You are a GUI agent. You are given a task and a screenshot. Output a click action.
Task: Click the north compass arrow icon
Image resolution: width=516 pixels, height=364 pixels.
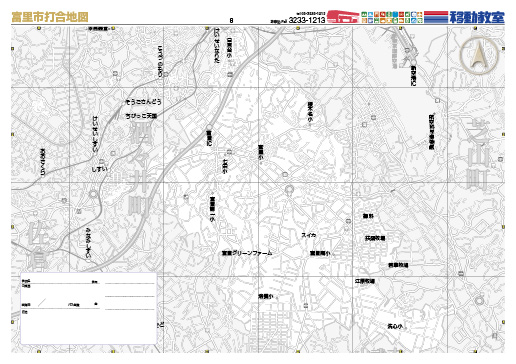(x=479, y=55)
